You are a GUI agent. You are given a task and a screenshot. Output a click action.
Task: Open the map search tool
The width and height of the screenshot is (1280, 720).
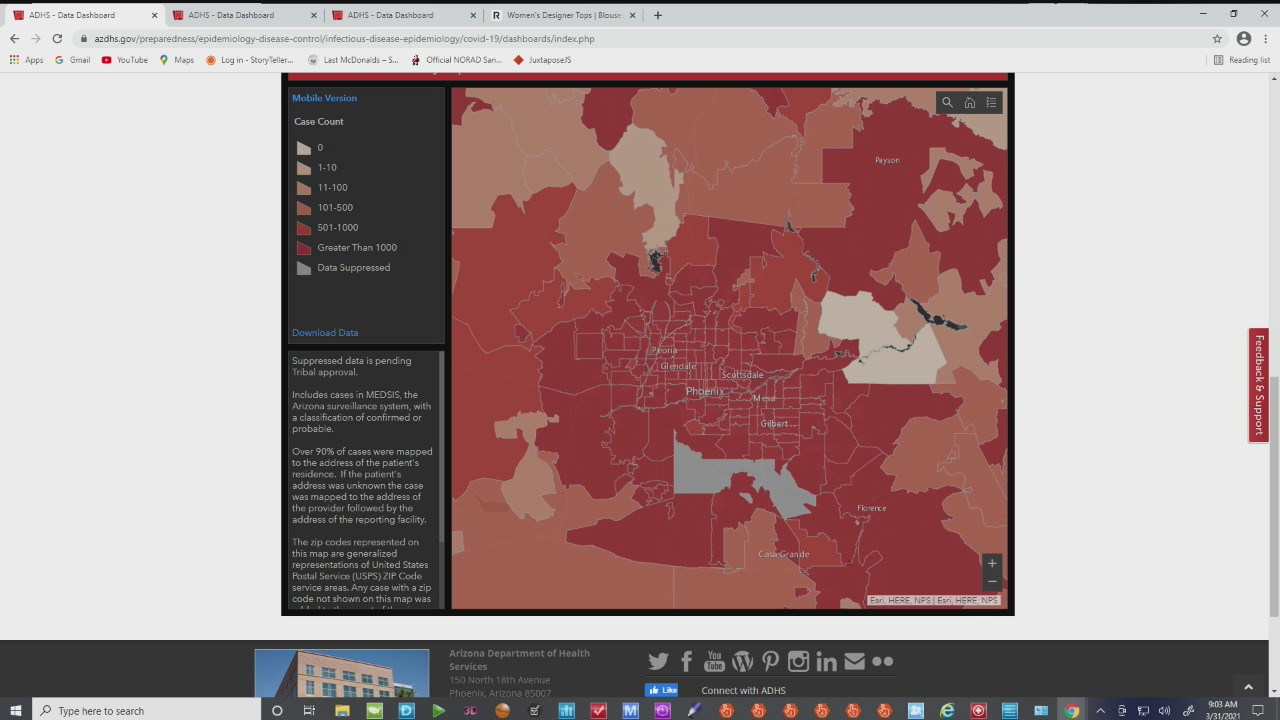pos(947,103)
